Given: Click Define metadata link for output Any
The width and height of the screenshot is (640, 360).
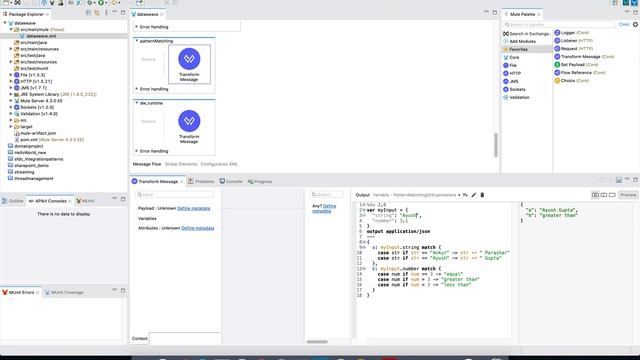Looking at the screenshot, I should click(x=324, y=209).
